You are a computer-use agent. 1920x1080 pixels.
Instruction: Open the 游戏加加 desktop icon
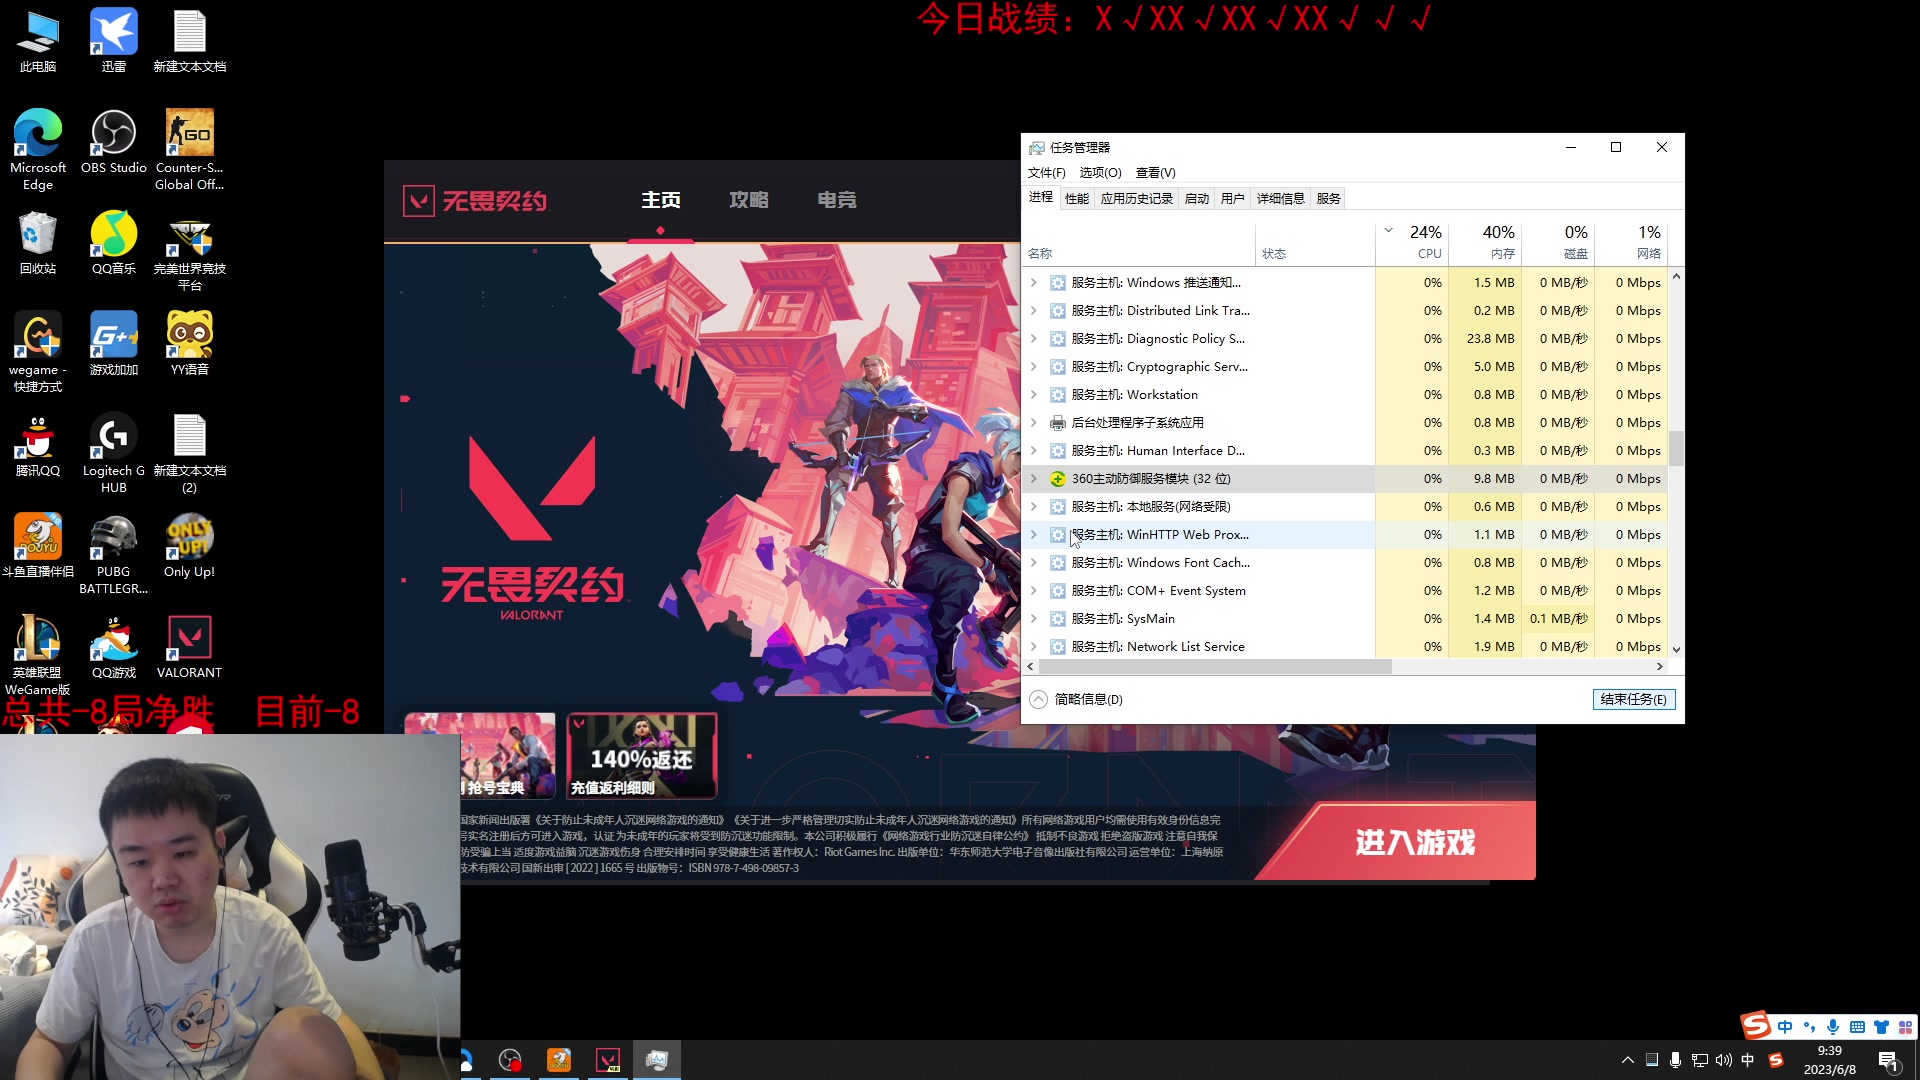tap(114, 344)
